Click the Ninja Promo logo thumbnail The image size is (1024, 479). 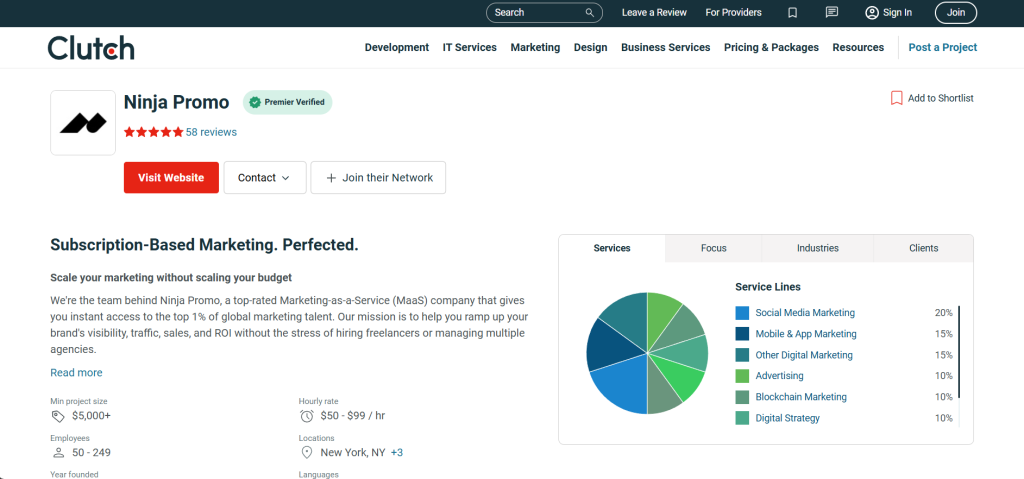point(83,123)
